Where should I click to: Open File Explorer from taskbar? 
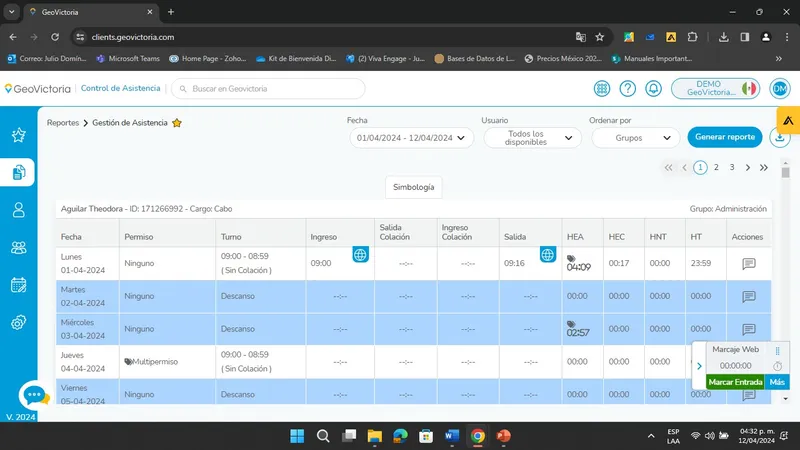pos(374,436)
